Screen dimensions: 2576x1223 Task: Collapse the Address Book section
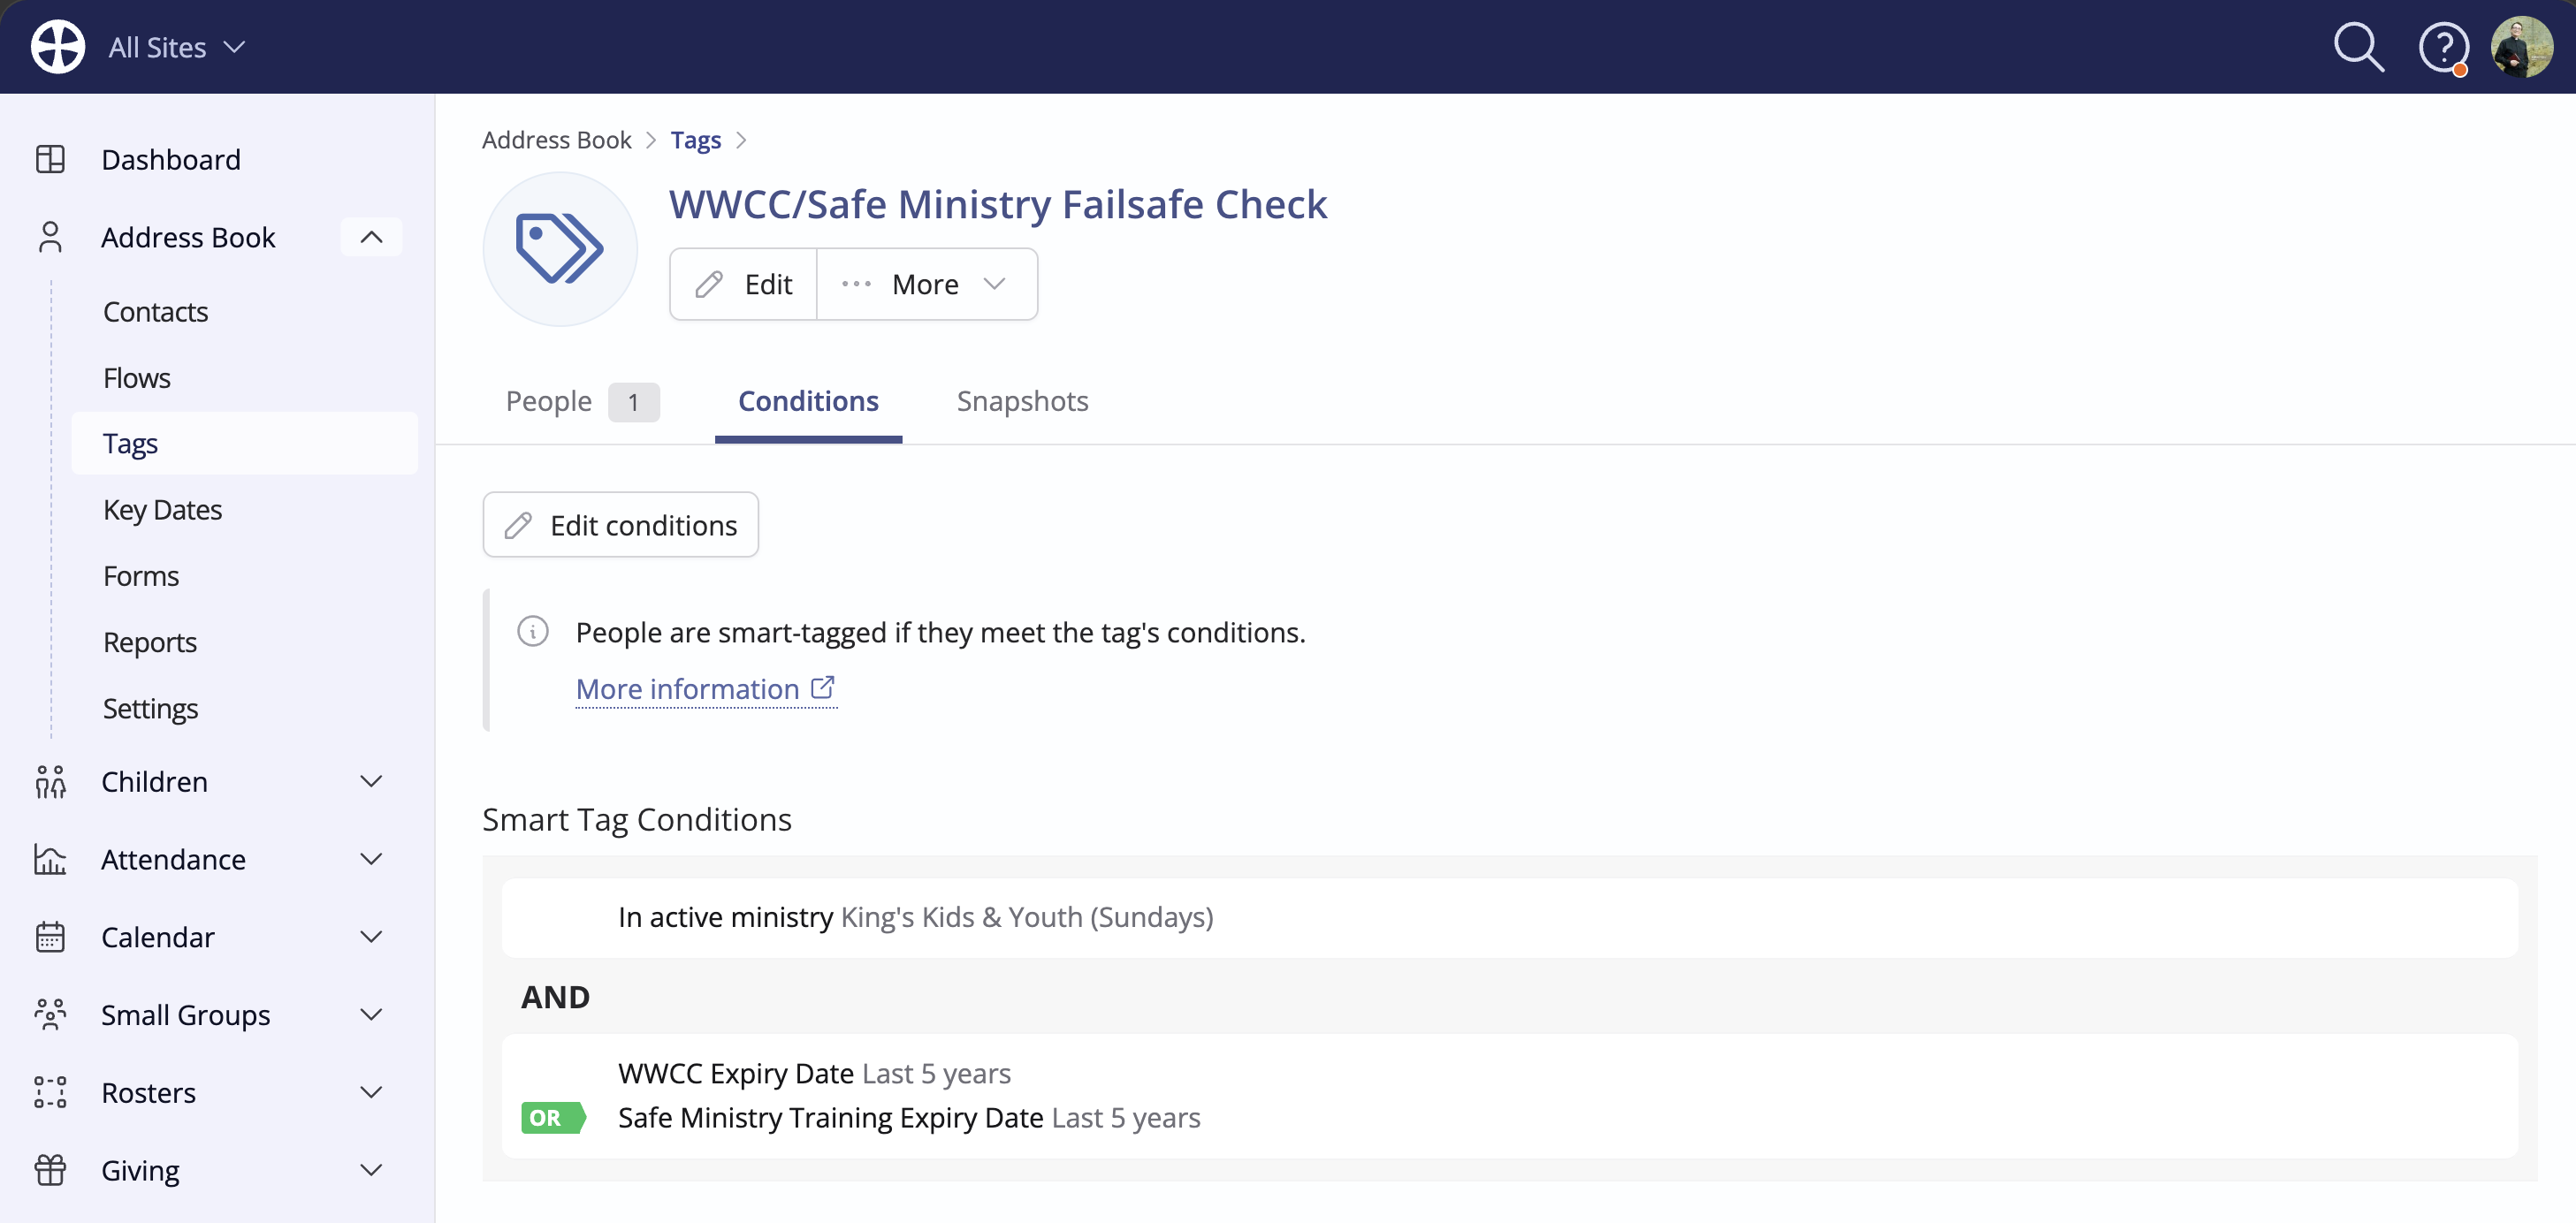point(371,237)
